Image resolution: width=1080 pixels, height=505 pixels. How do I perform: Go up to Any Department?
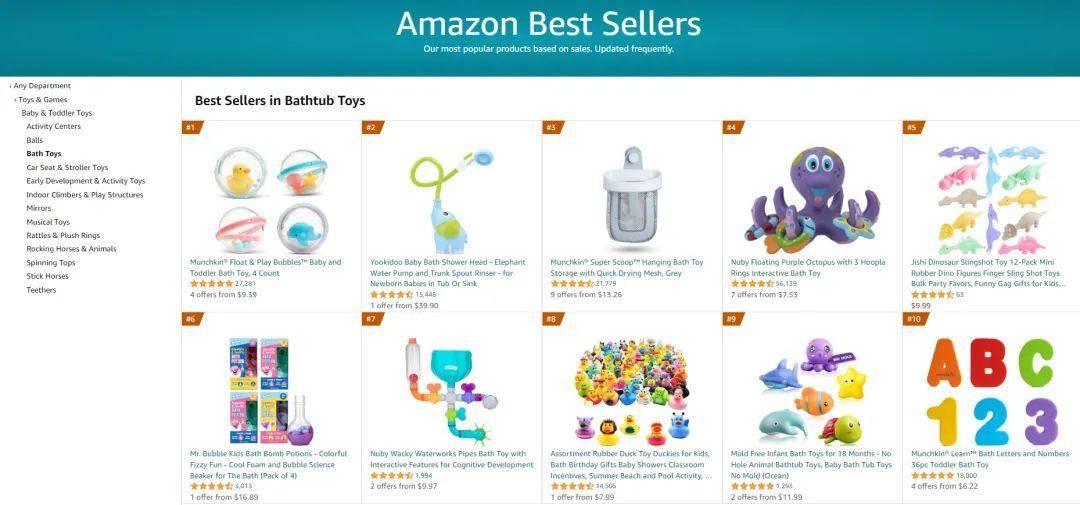[x=42, y=86]
